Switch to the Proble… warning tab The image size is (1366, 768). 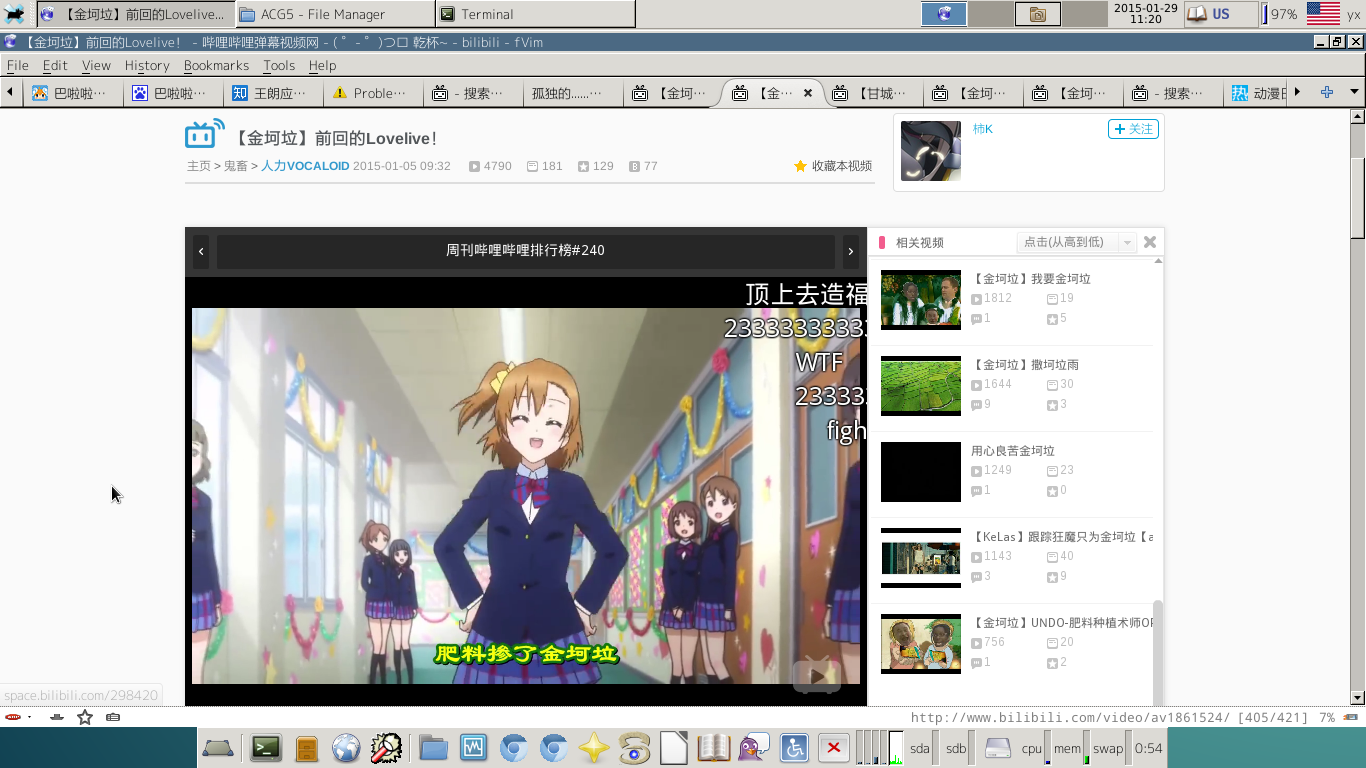tap(373, 93)
